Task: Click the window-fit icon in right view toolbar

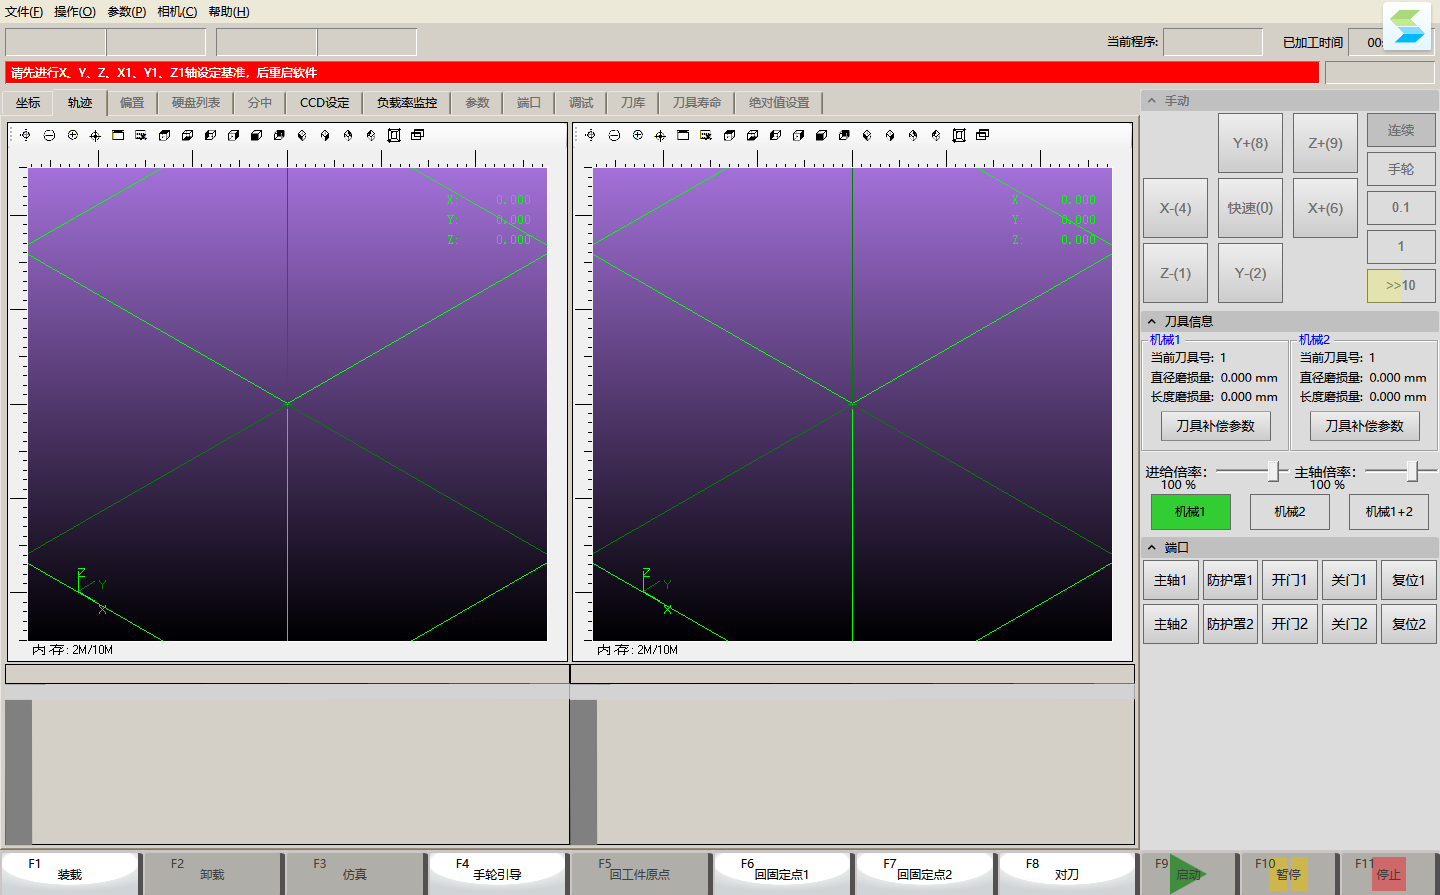Action: [x=683, y=135]
